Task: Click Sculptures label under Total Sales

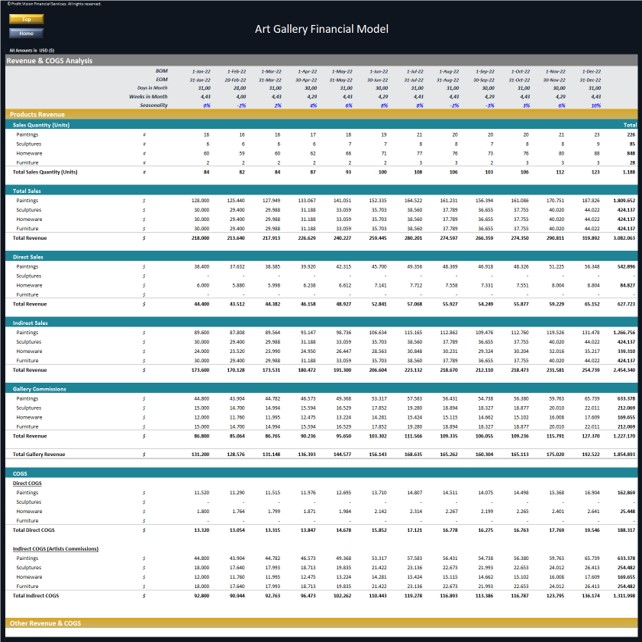Action: [x=29, y=210]
